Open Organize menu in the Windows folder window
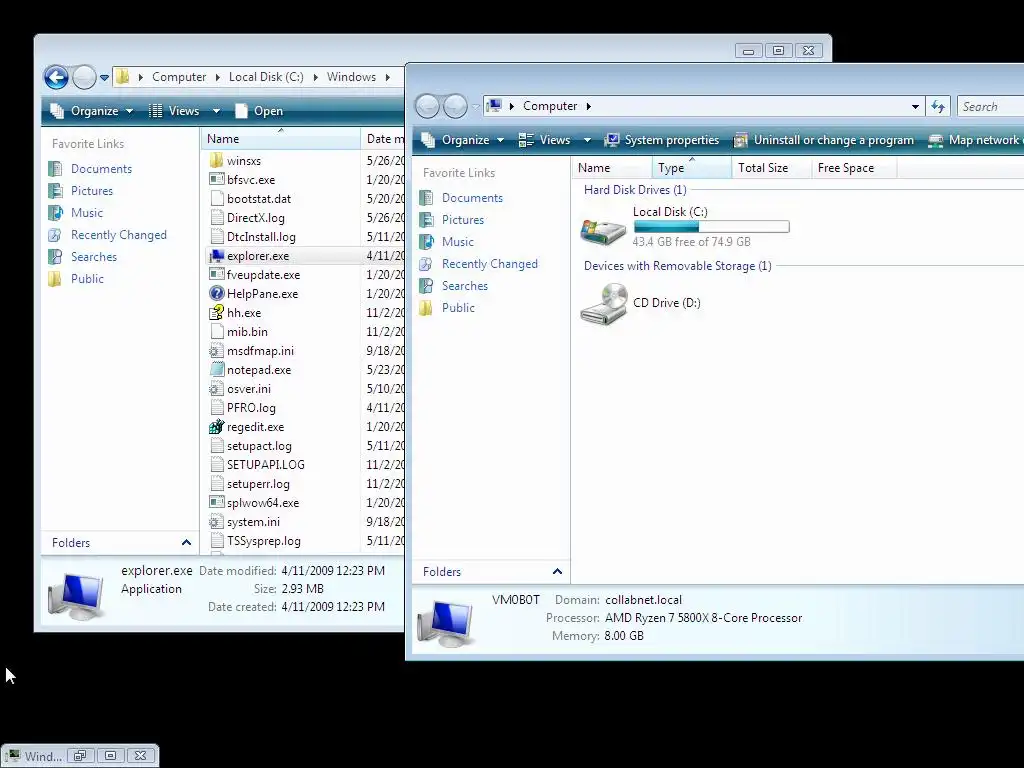 92,111
